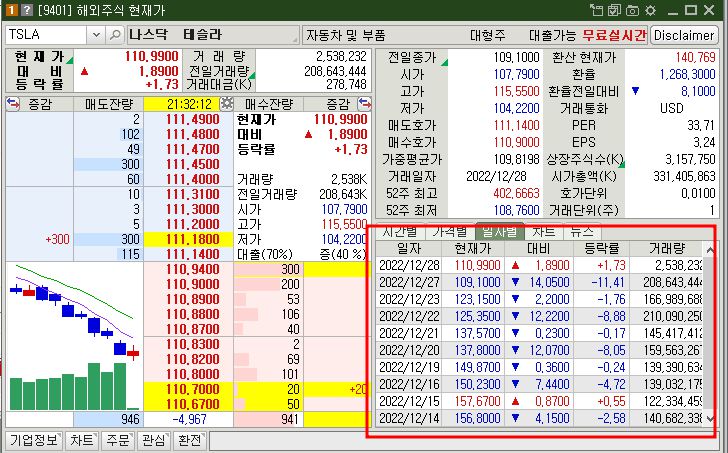Click the ask price 111.1400

192,254
